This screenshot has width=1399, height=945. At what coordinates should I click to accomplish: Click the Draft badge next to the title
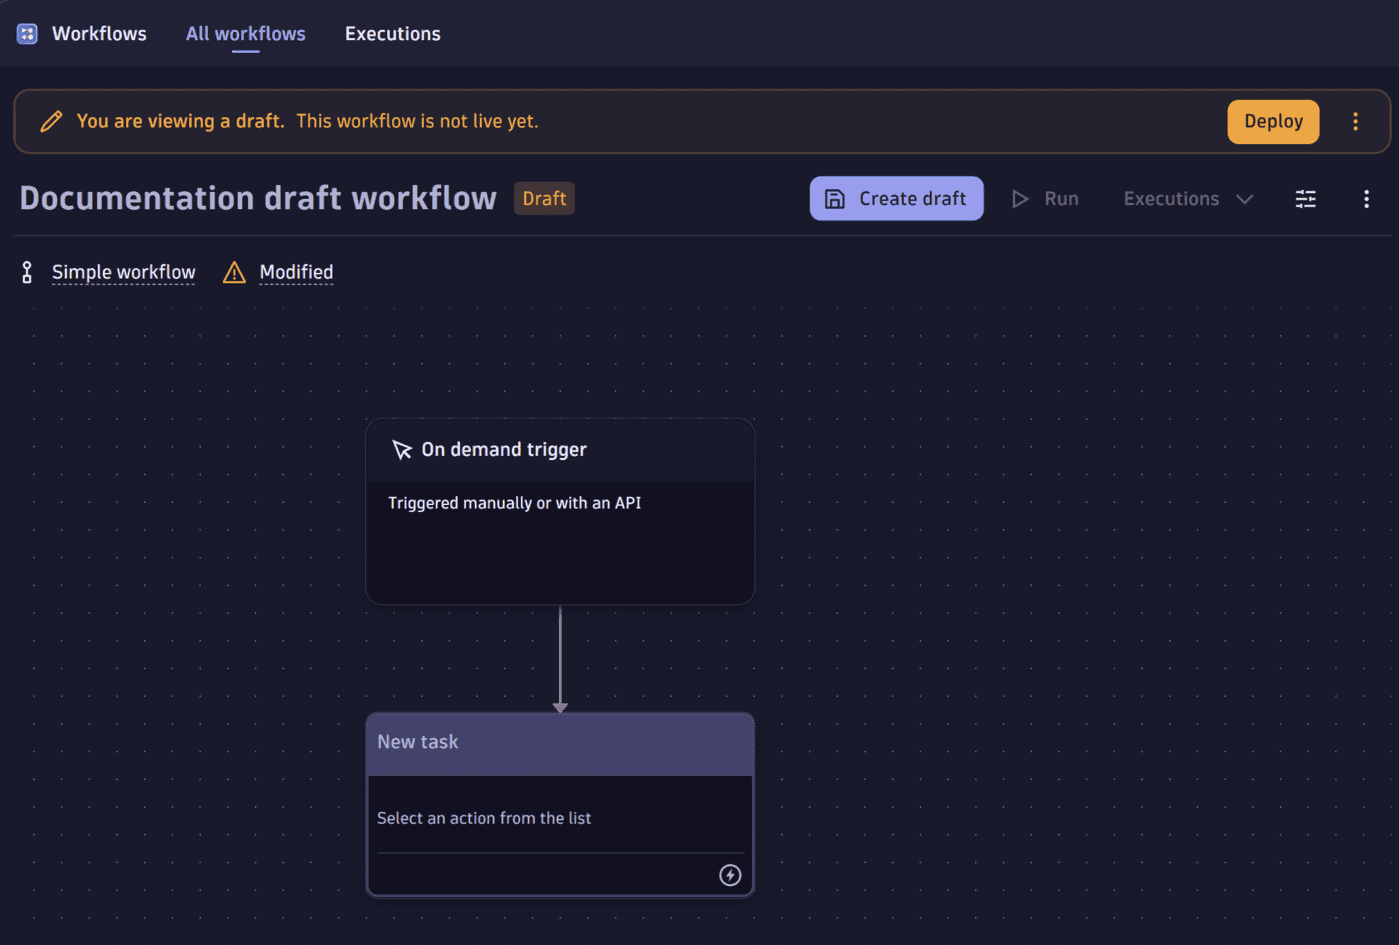click(544, 198)
